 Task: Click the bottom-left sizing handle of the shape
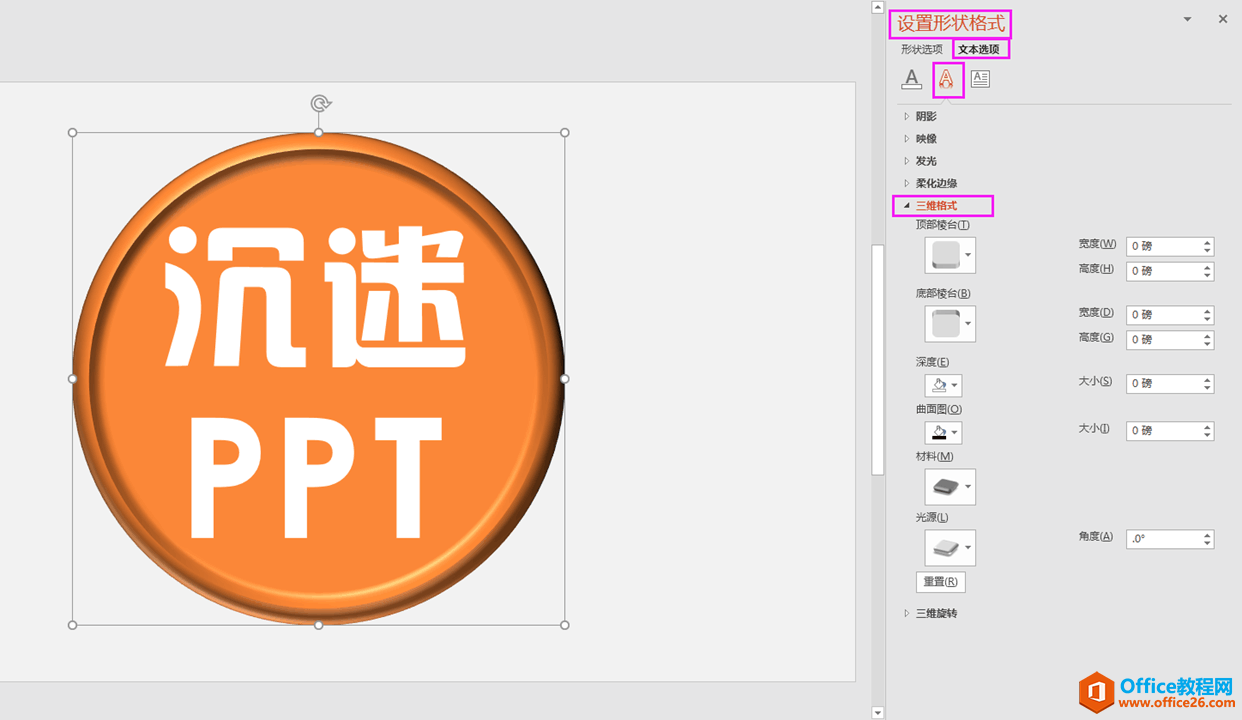(x=72, y=625)
